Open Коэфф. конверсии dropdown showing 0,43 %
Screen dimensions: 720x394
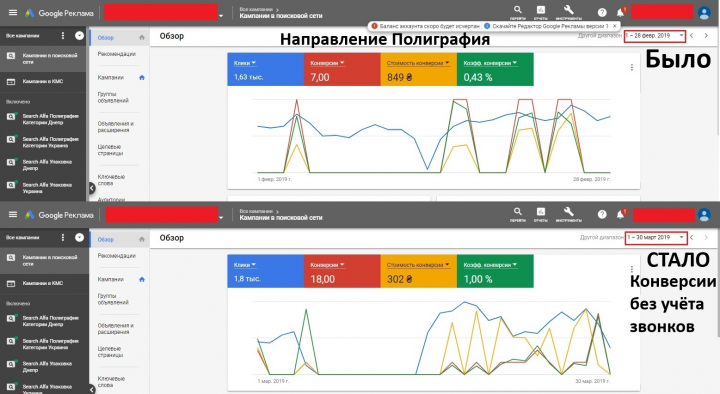pyautogui.click(x=490, y=63)
